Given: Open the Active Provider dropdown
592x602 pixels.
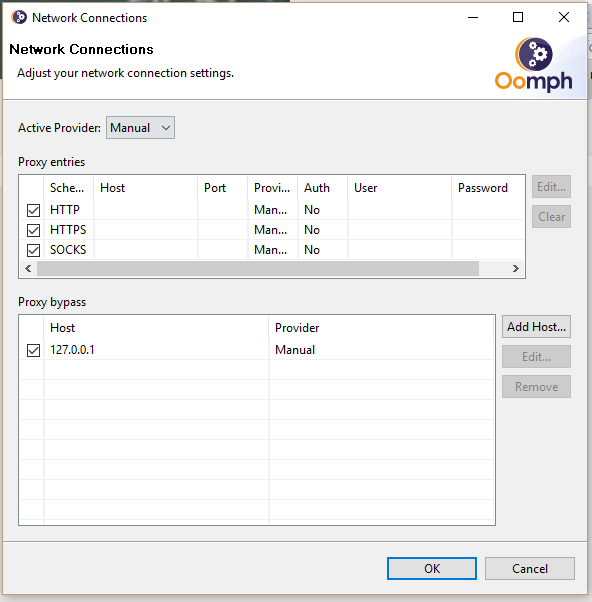Looking at the screenshot, I should click(140, 128).
